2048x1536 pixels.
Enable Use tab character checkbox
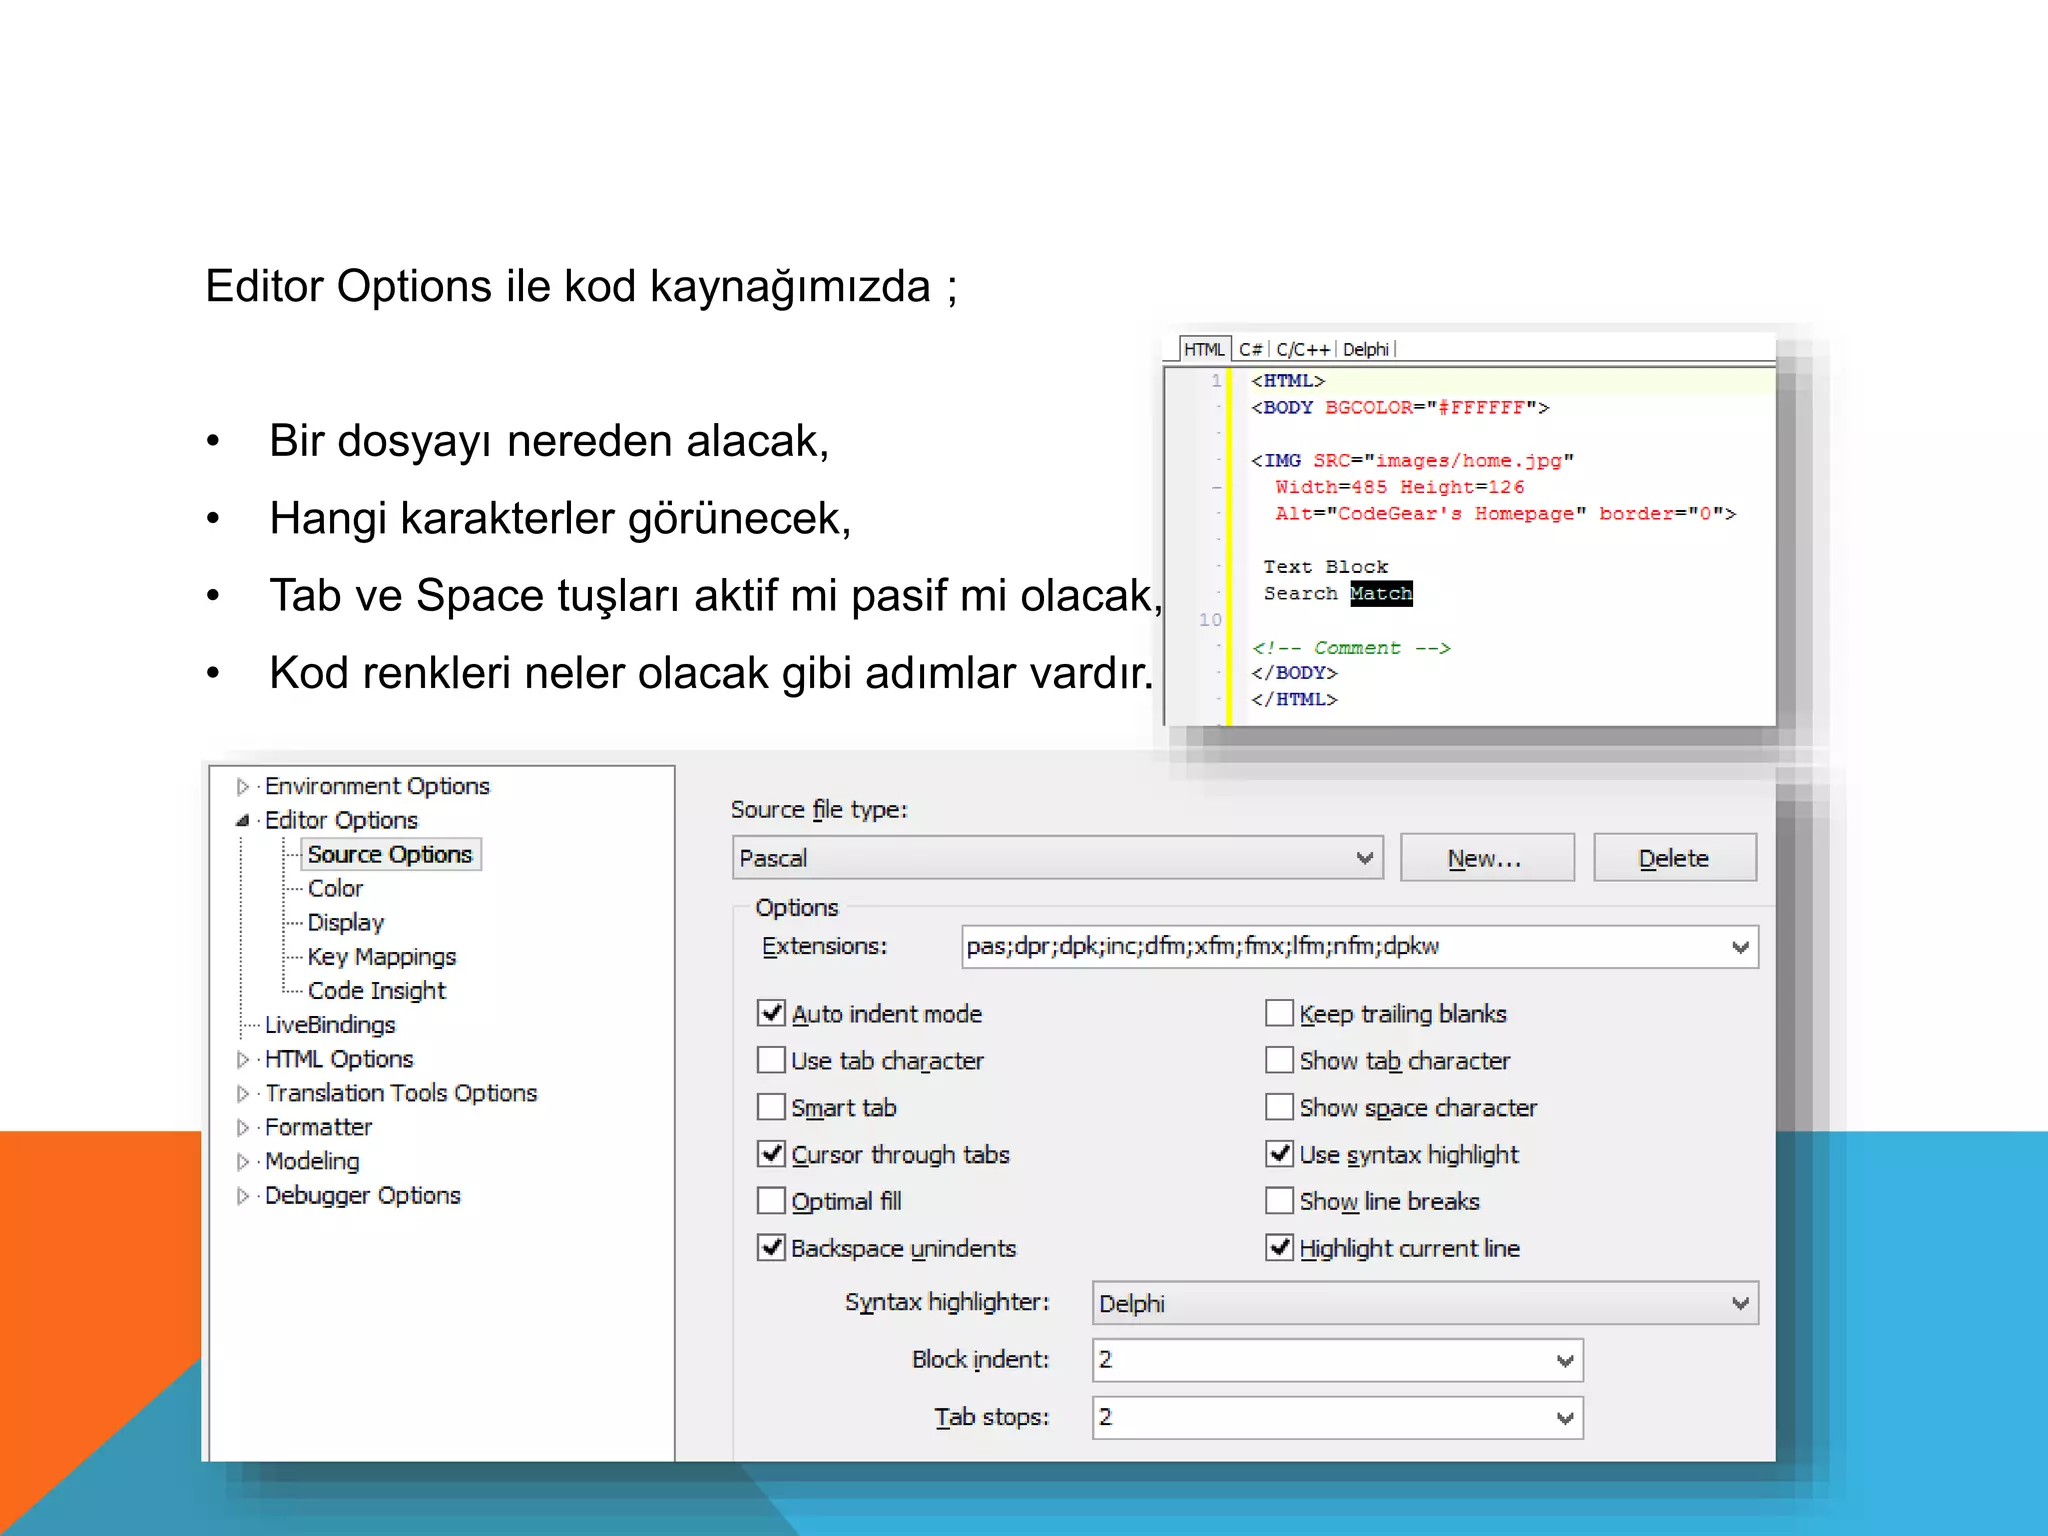(x=771, y=1060)
